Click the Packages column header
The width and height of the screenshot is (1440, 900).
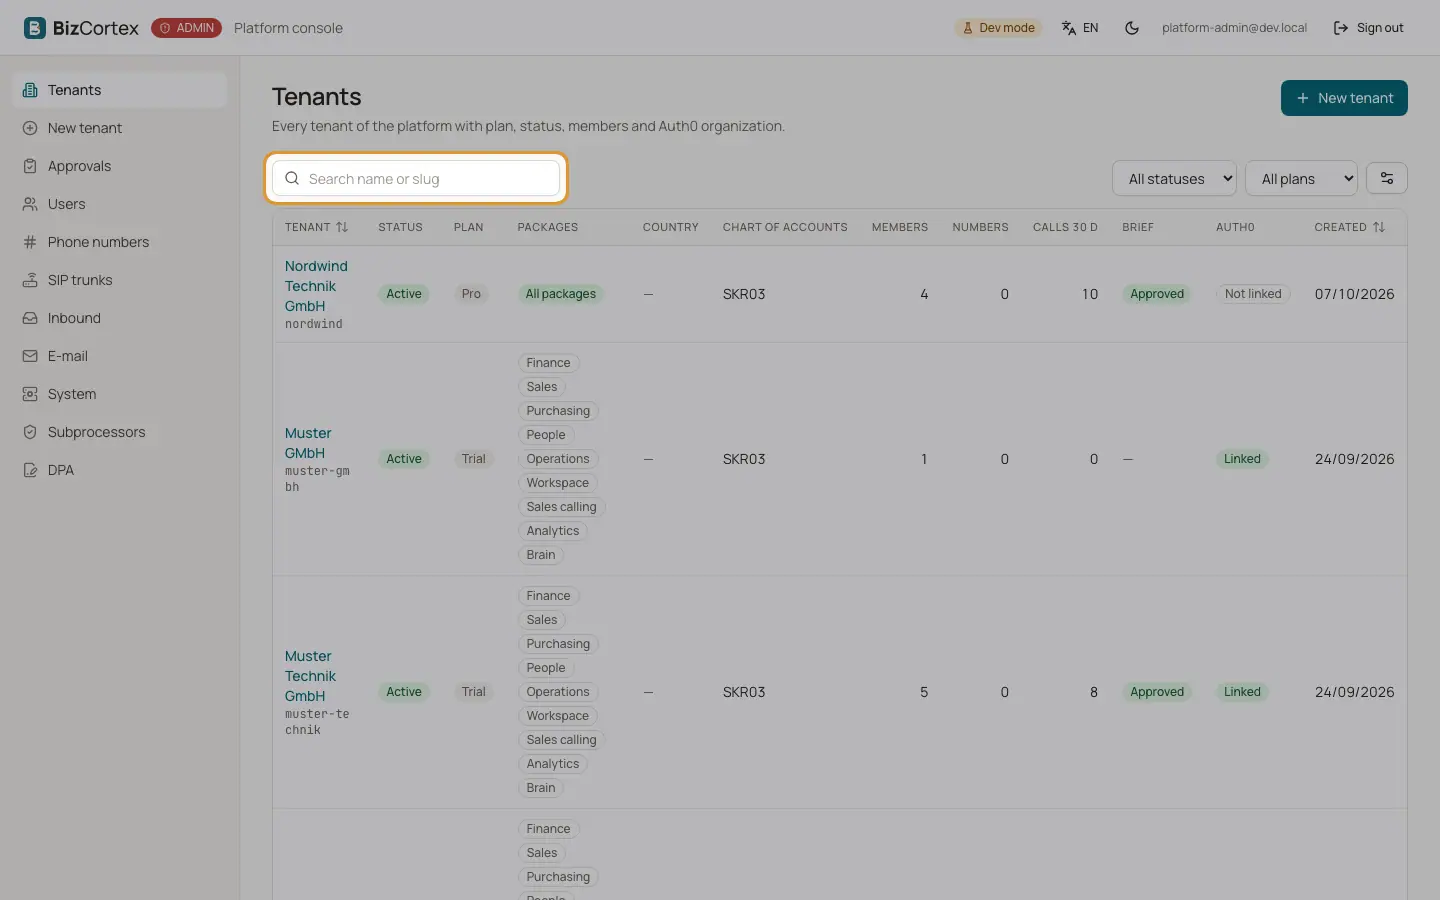[548, 227]
